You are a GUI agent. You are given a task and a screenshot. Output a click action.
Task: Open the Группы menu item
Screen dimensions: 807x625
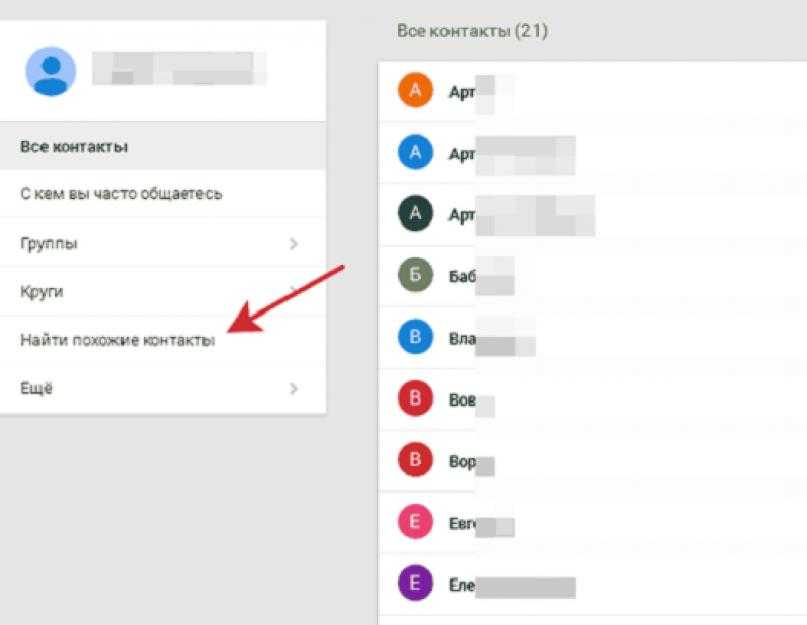[163, 243]
